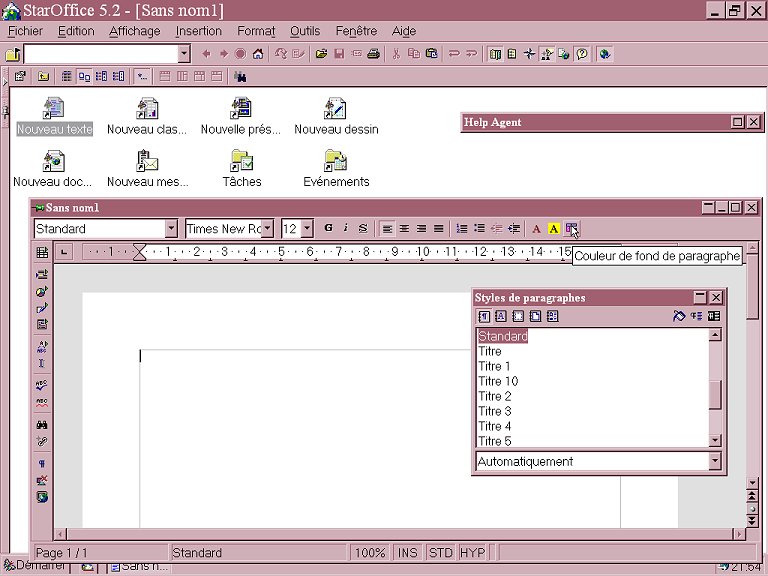768x576 pixels.
Task: Click the Print icon in main toolbar
Action: pos(374,54)
